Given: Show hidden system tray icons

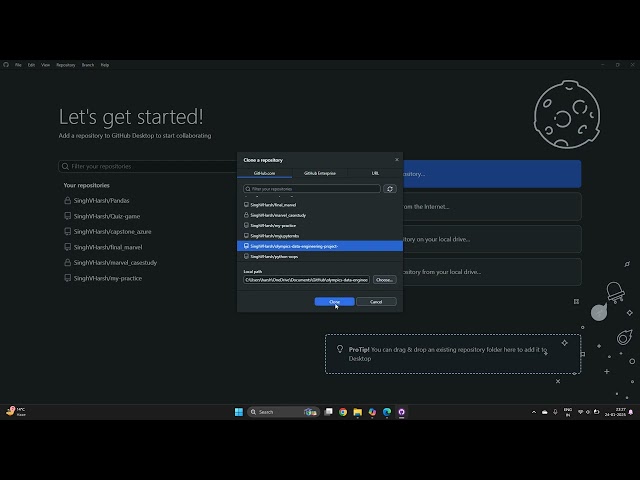Looking at the screenshot, I should click(x=534, y=412).
